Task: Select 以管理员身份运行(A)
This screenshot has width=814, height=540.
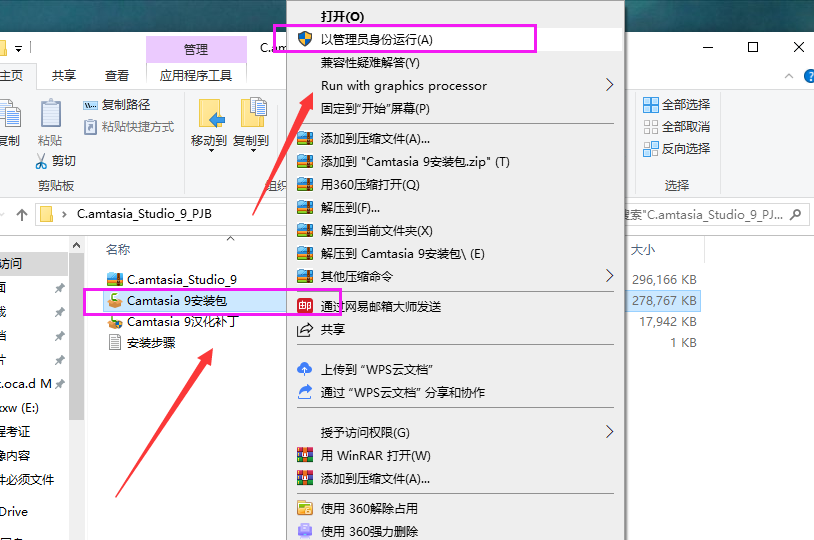Action: click(376, 39)
